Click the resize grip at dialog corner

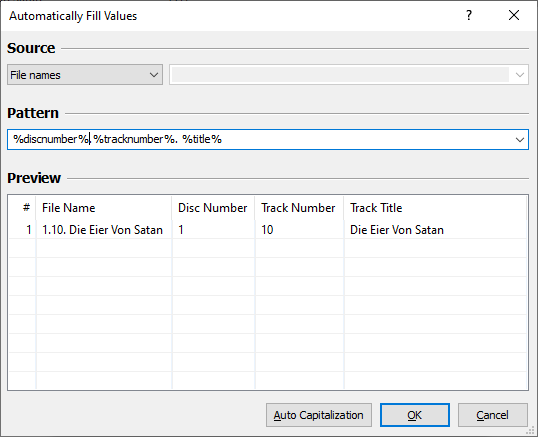tap(532, 431)
